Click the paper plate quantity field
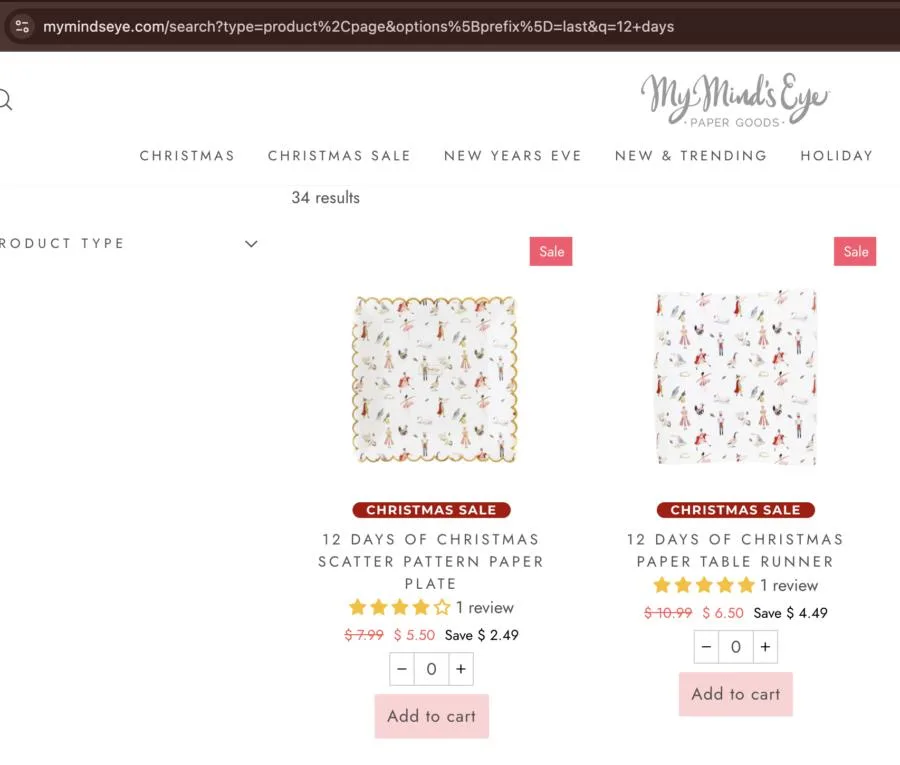 431,669
